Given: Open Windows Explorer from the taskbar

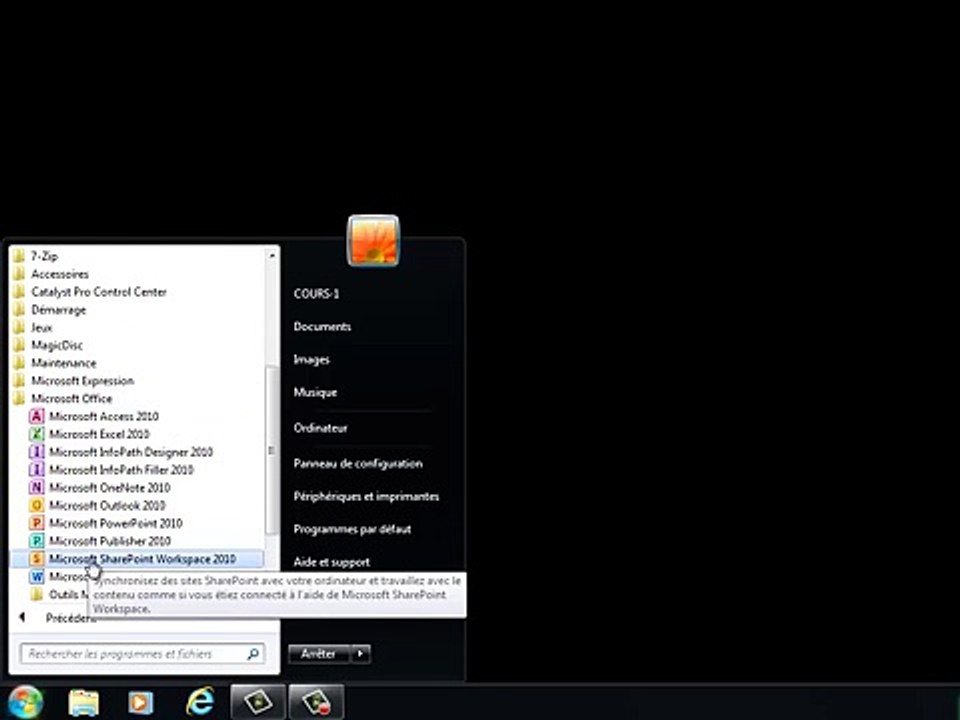Looking at the screenshot, I should click(84, 702).
